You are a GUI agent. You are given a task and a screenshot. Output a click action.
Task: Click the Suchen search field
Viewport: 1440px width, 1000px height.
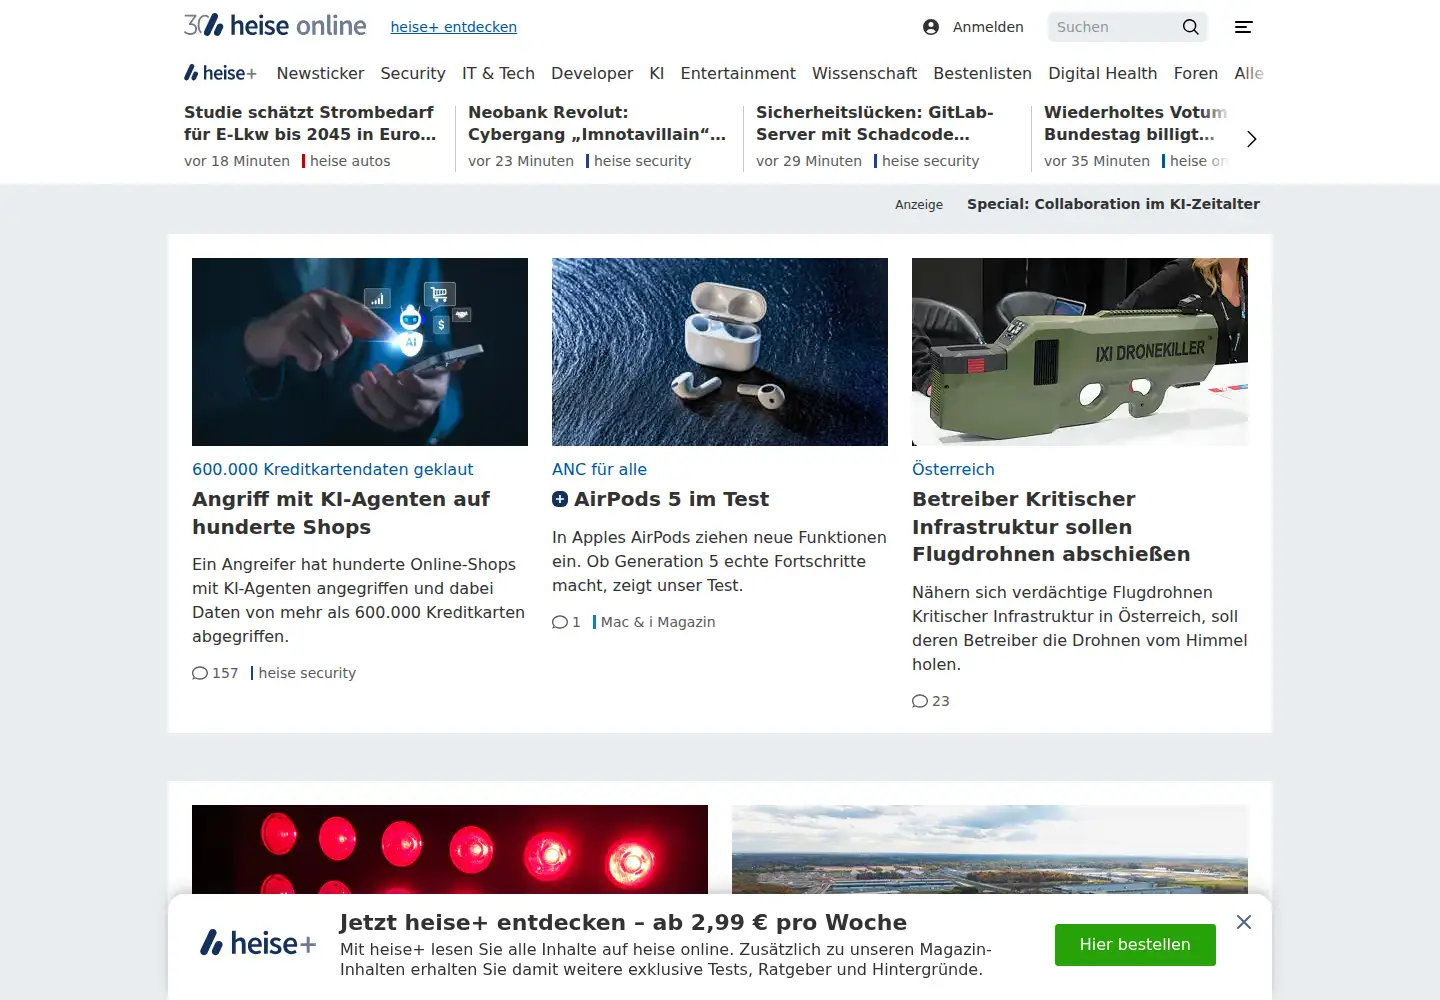(1112, 27)
